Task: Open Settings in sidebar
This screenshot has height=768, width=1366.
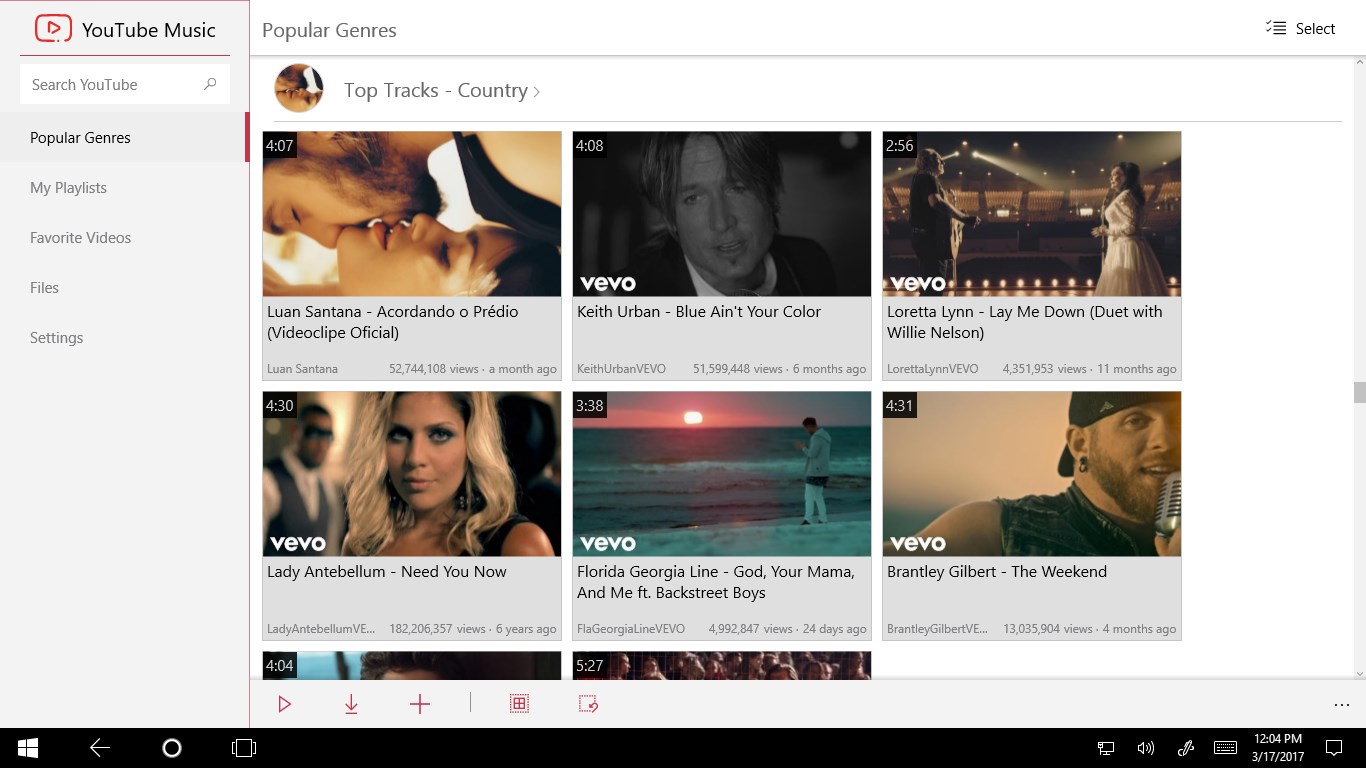Action: (x=124, y=338)
